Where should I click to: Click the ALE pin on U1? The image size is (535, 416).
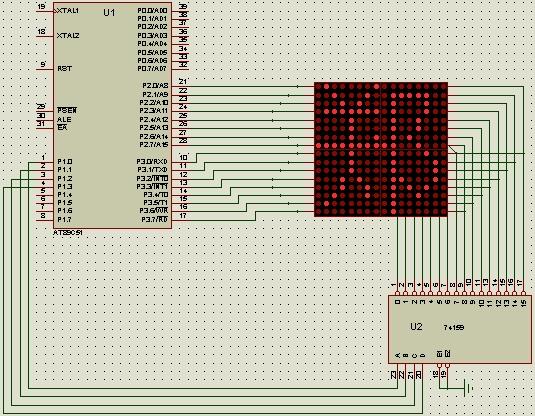coord(64,119)
